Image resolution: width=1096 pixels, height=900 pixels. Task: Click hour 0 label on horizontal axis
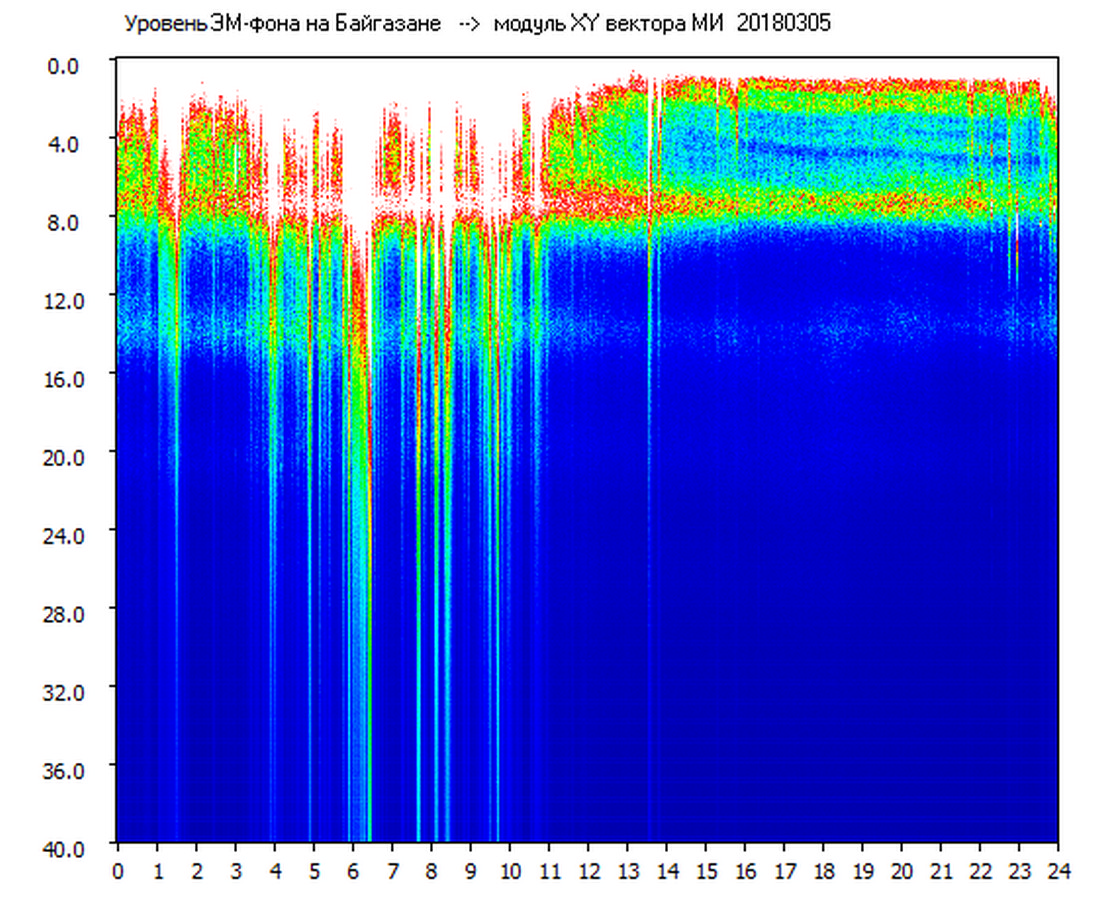pos(117,871)
